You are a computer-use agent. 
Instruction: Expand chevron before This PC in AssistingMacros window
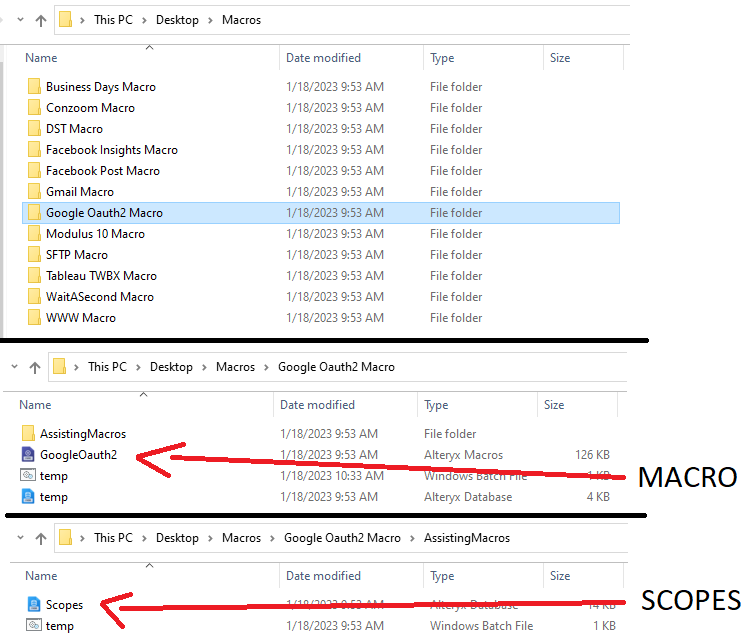point(82,538)
